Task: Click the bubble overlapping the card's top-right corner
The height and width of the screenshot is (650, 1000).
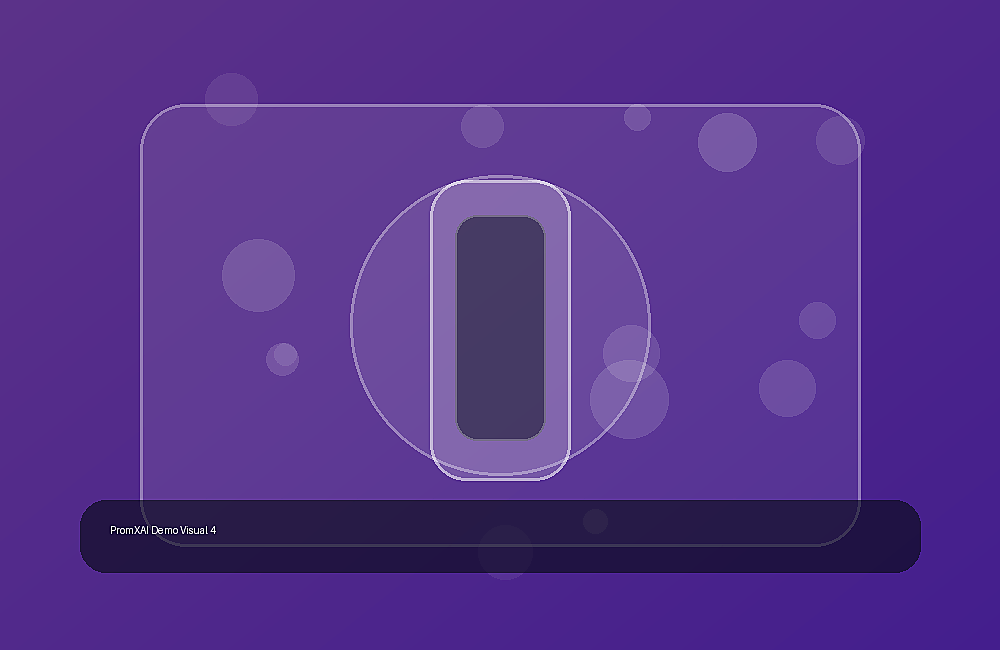Action: [x=840, y=140]
